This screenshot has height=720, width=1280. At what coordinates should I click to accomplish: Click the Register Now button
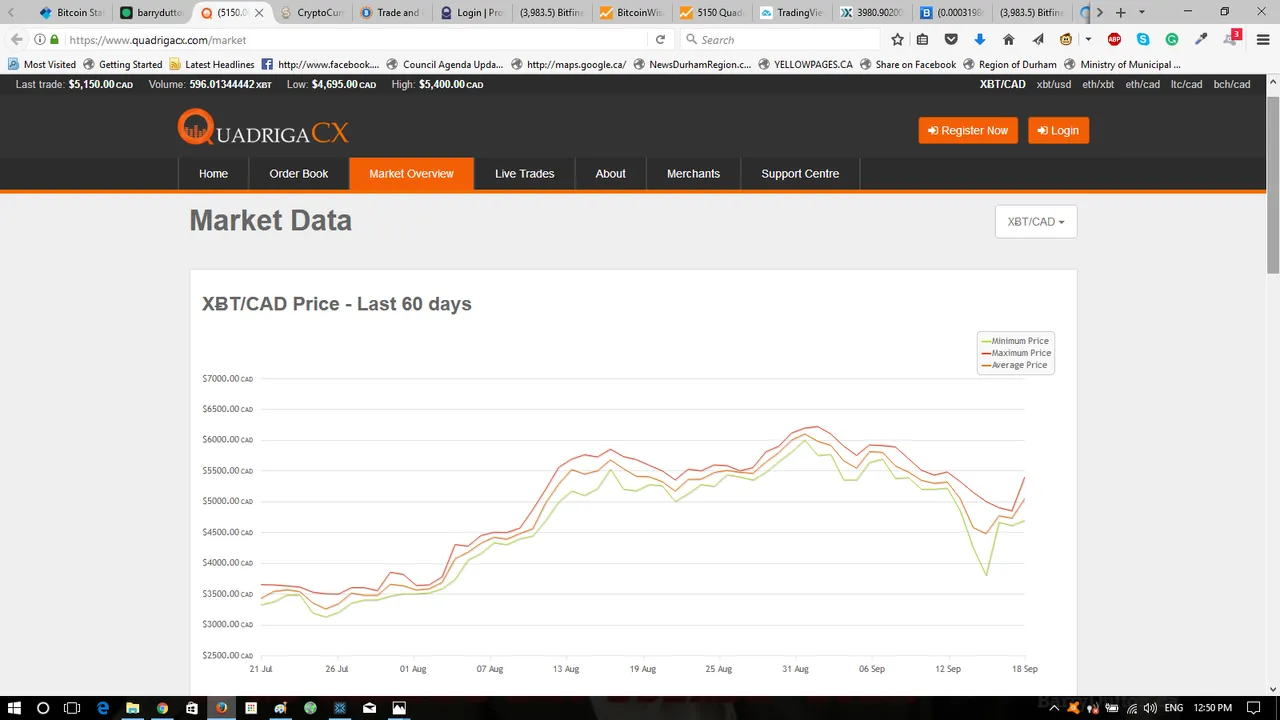point(968,131)
